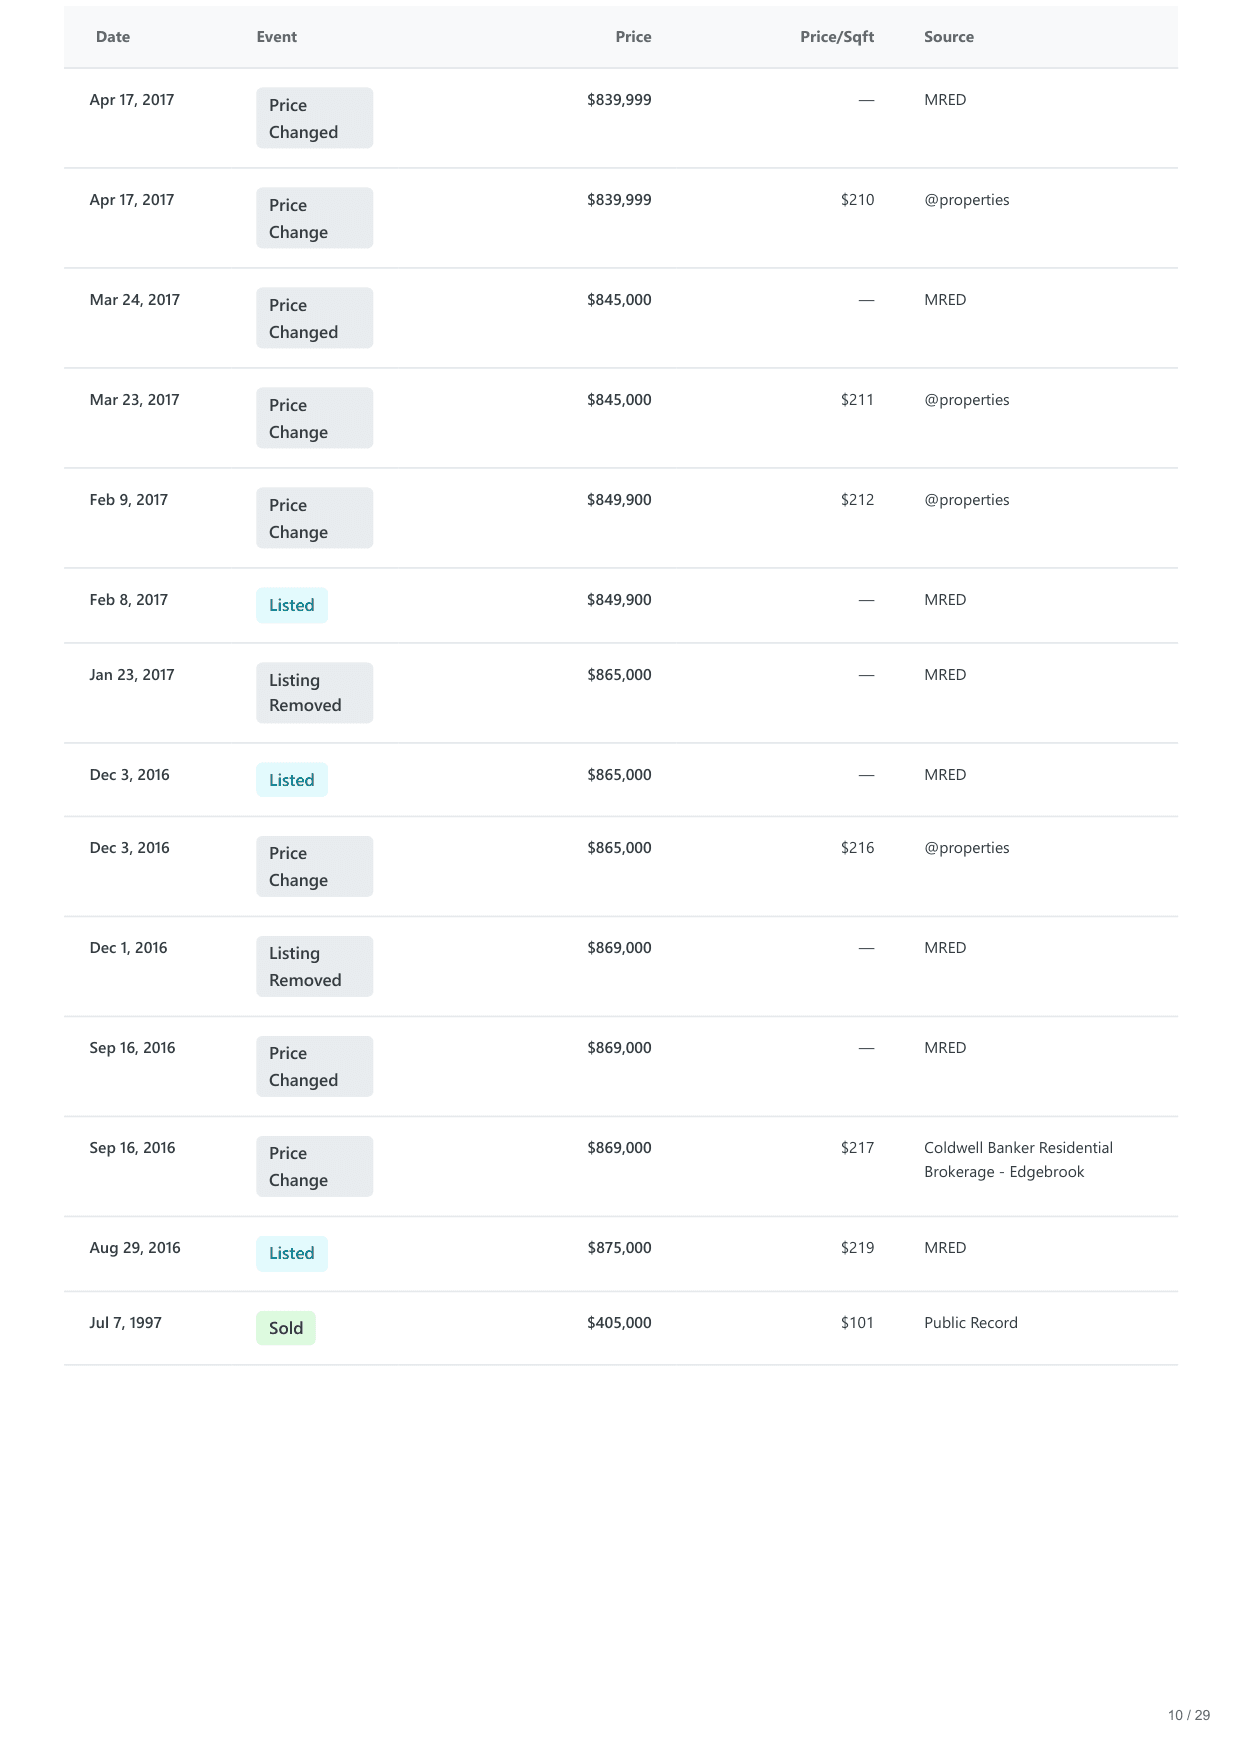The image size is (1242, 1754).
Task: Select the $405,000 sold price
Action: (619, 1323)
